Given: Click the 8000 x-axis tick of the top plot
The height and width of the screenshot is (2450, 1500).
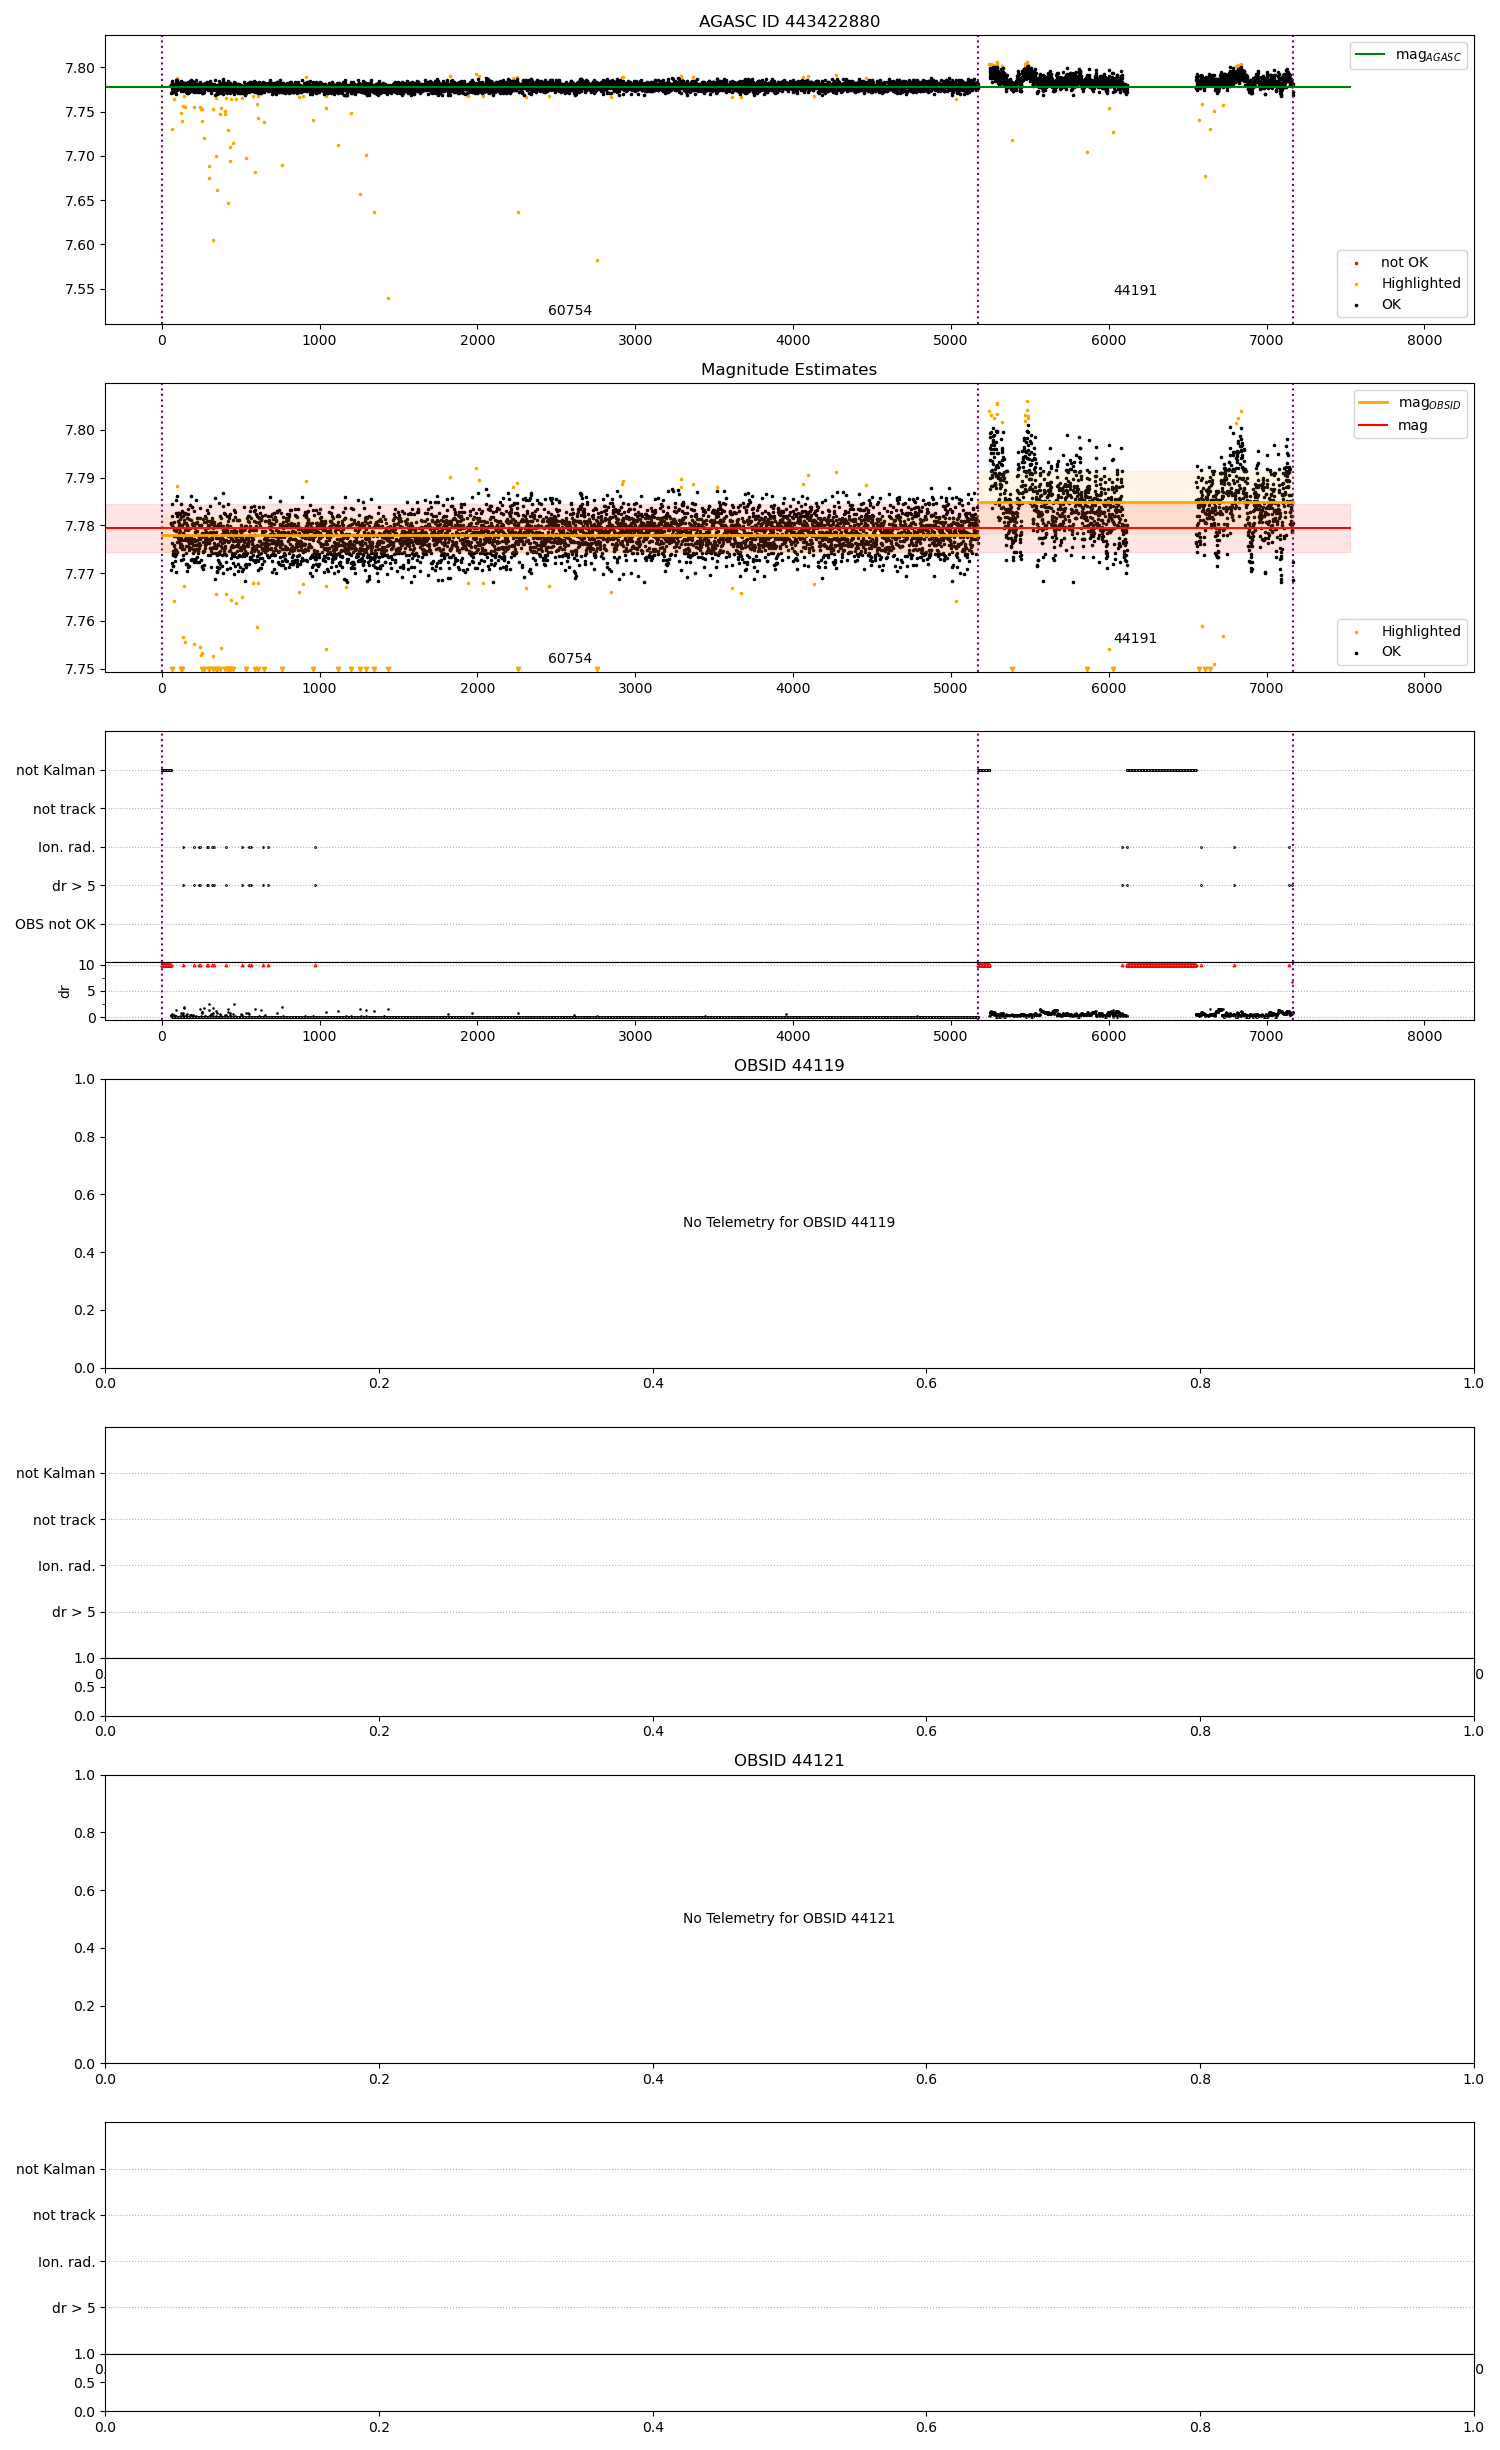Looking at the screenshot, I should (1425, 340).
